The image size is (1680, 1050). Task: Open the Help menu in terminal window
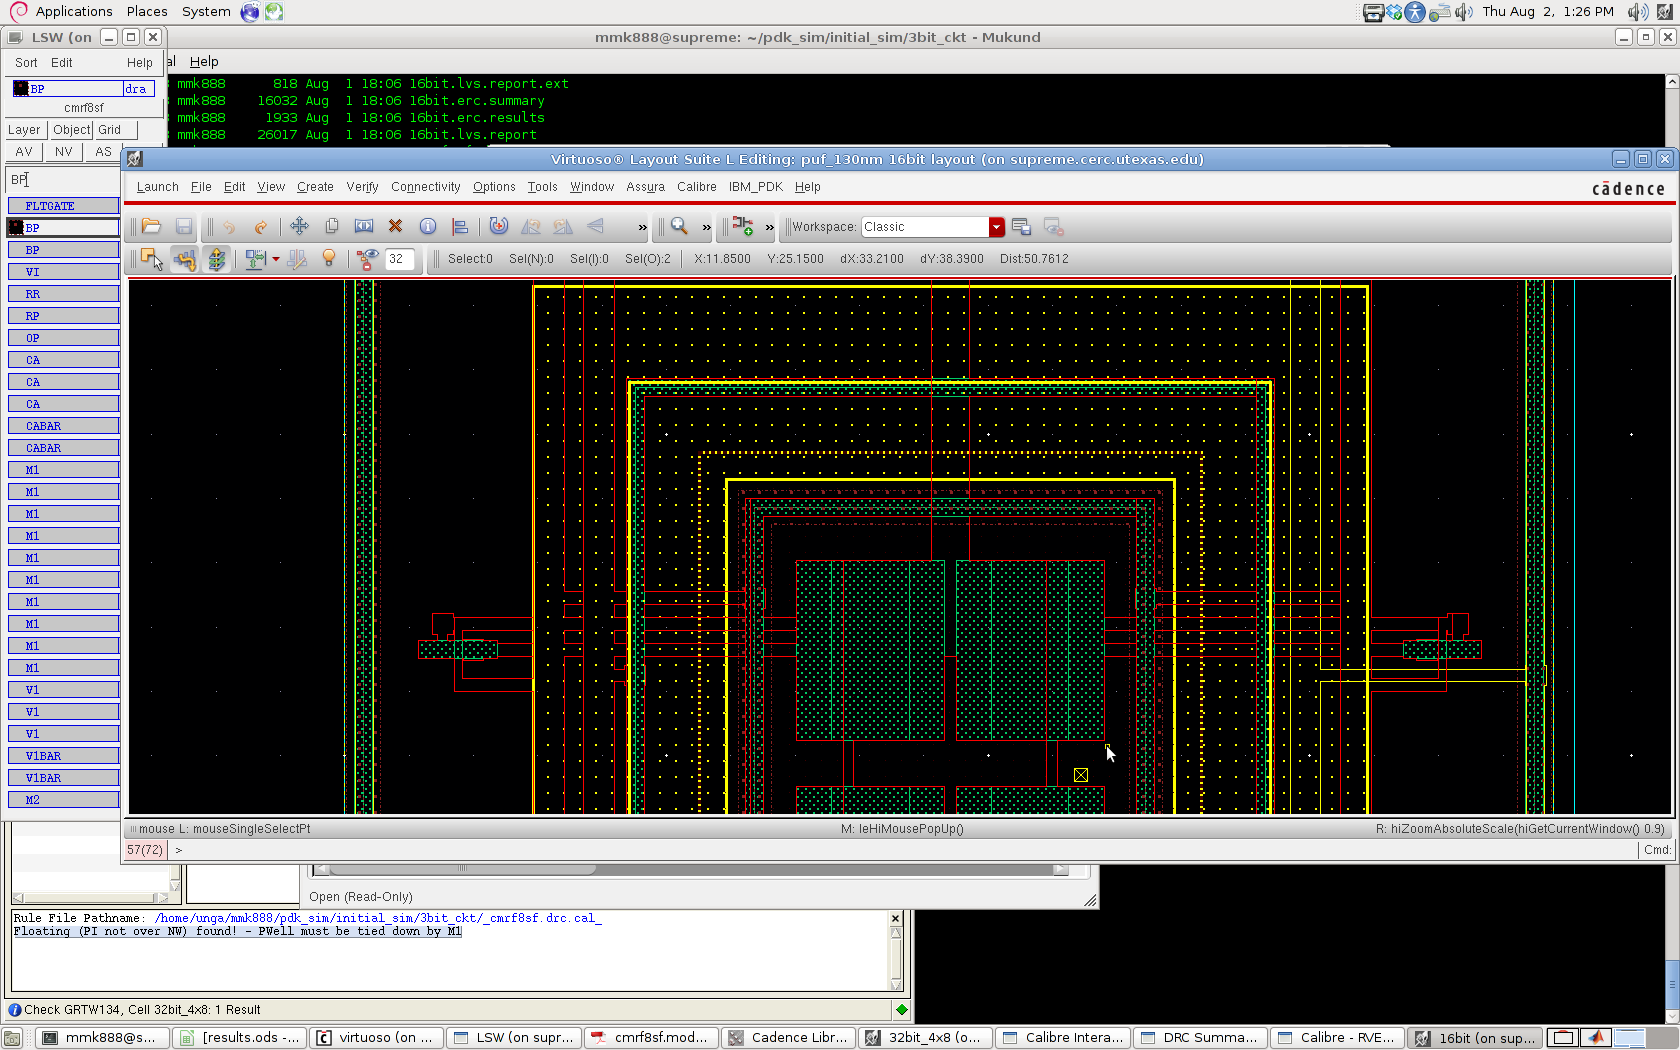(204, 62)
